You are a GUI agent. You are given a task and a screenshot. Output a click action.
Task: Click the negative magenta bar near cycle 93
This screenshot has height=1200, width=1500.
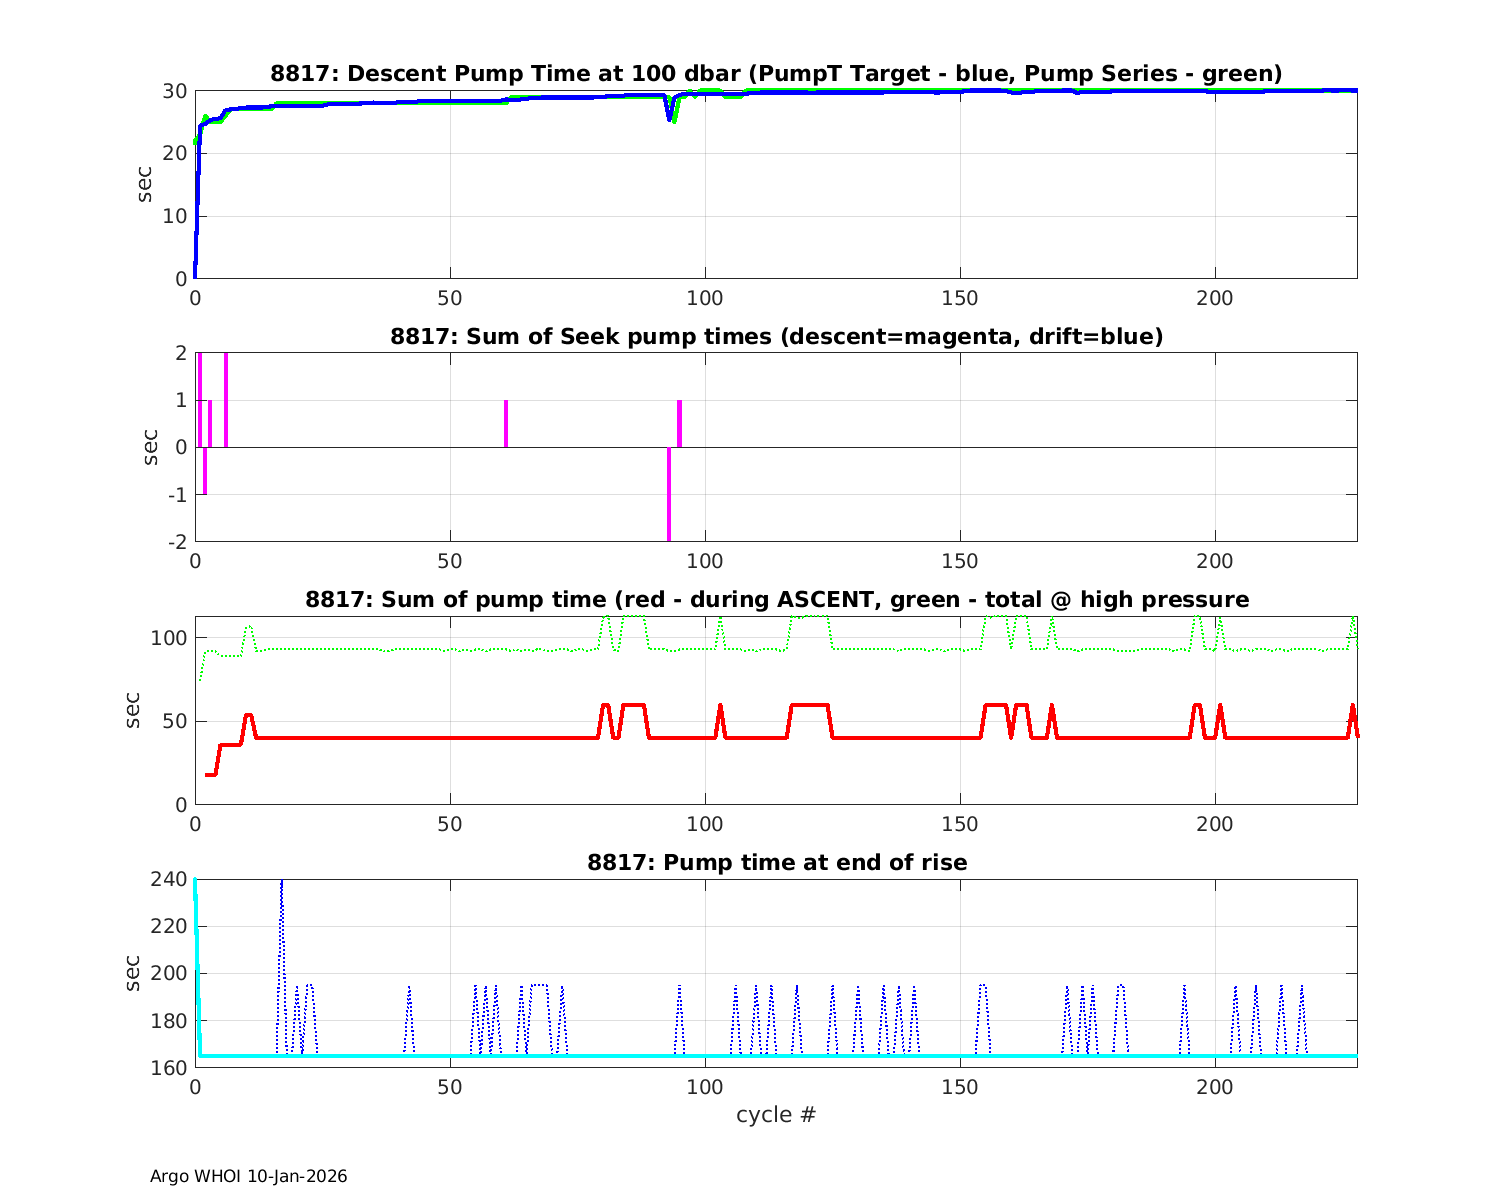[x=669, y=495]
